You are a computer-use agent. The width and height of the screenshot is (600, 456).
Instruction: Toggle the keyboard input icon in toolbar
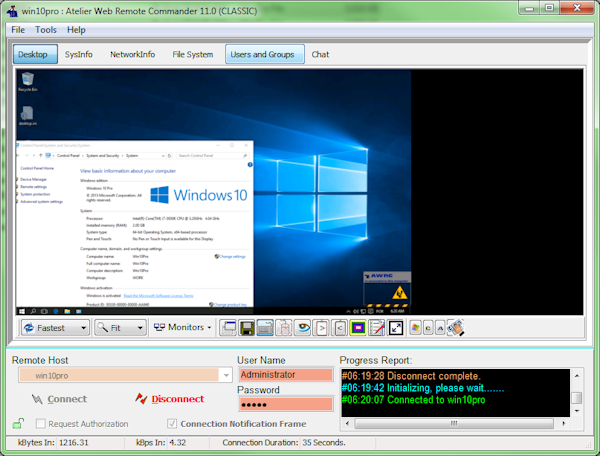[x=265, y=328]
